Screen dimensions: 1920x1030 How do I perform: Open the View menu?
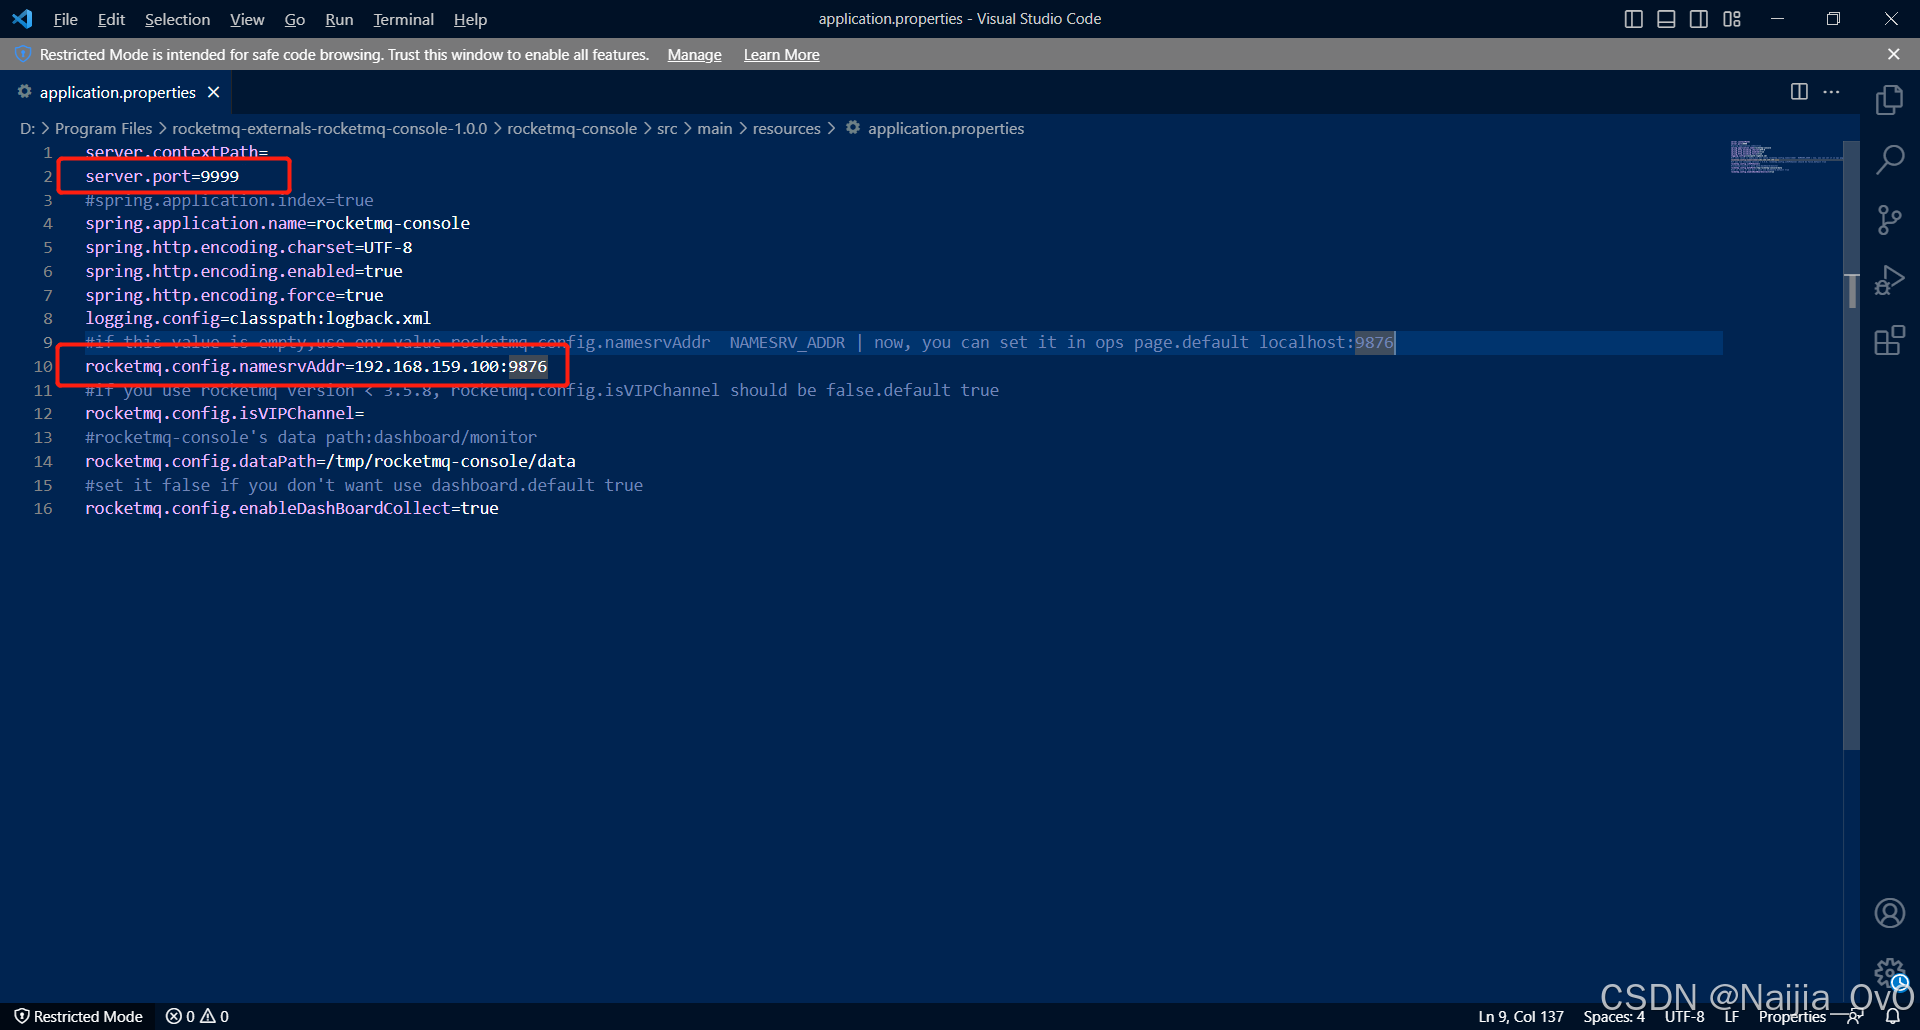247,19
